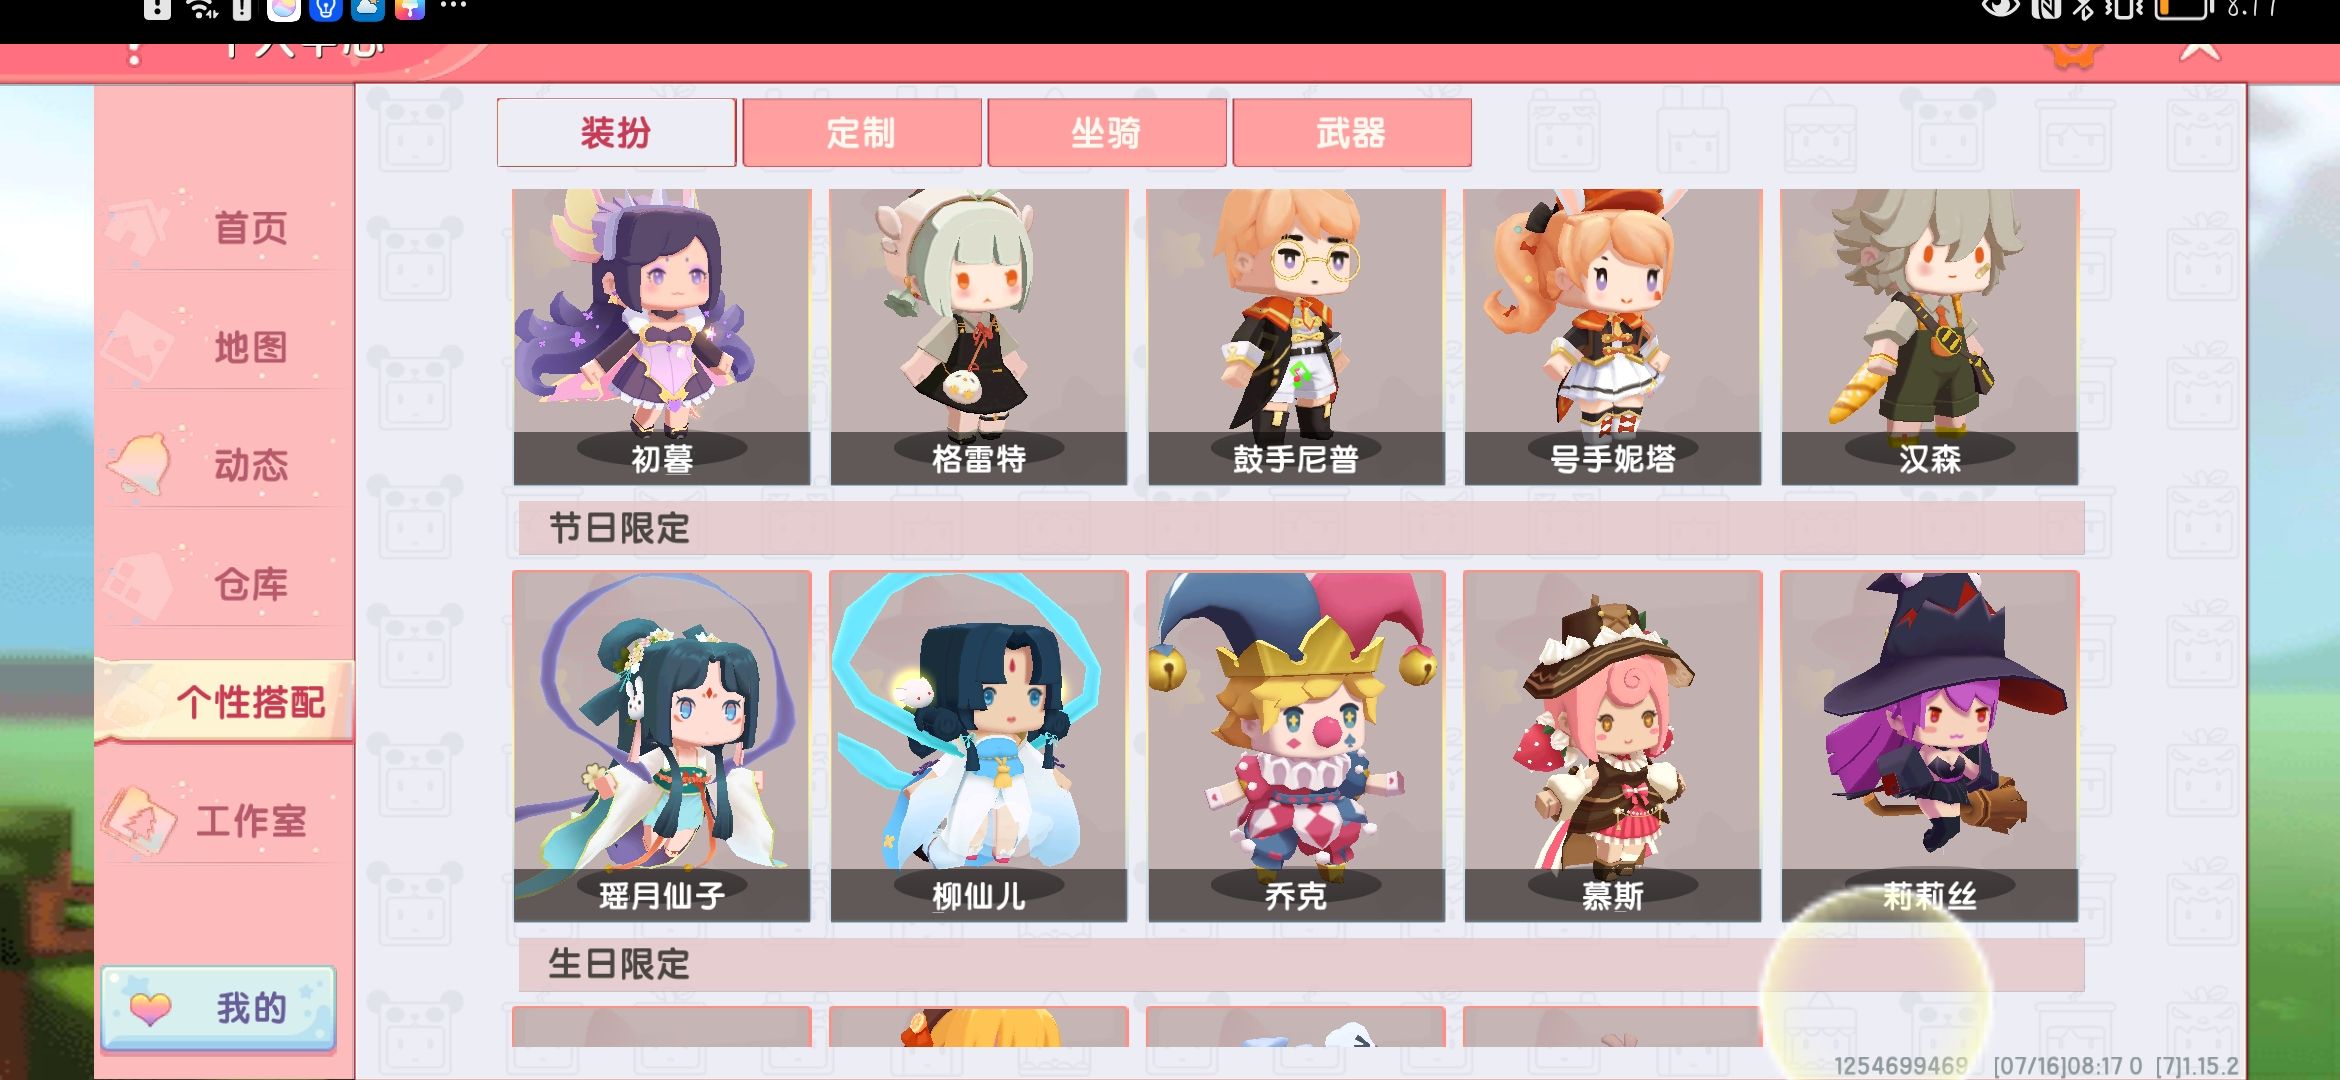2340x1080 pixels.
Task: Choose the 号手妮塔 skin card
Action: tap(1613, 337)
